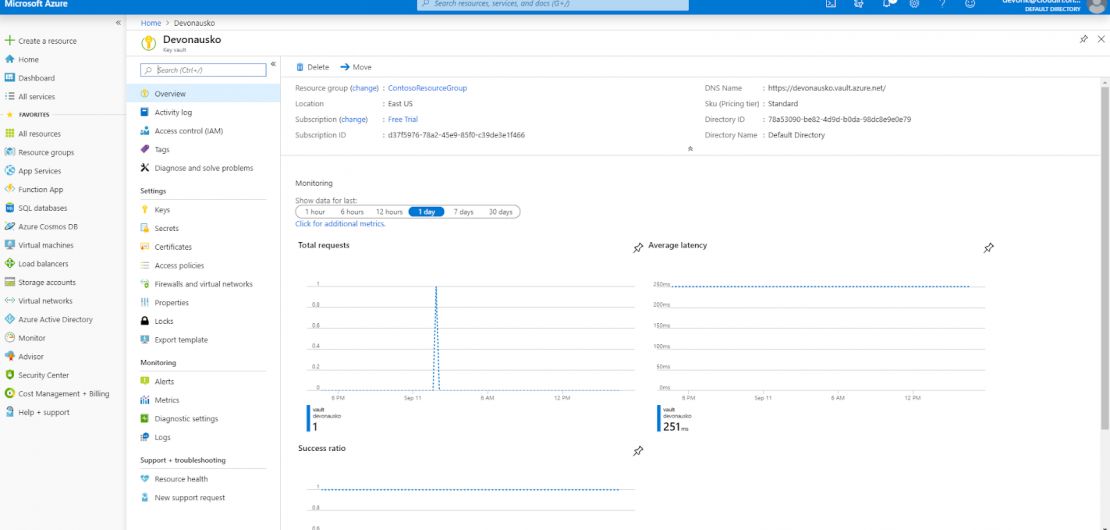The image size is (1110, 530).
Task: Go to Home breadcrumb
Action: [151, 23]
